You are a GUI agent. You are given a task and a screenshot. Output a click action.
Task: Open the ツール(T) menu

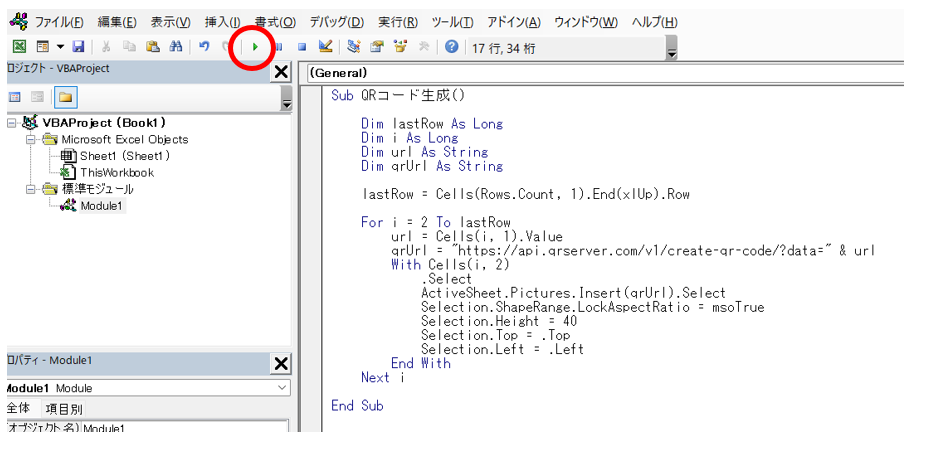(x=452, y=23)
